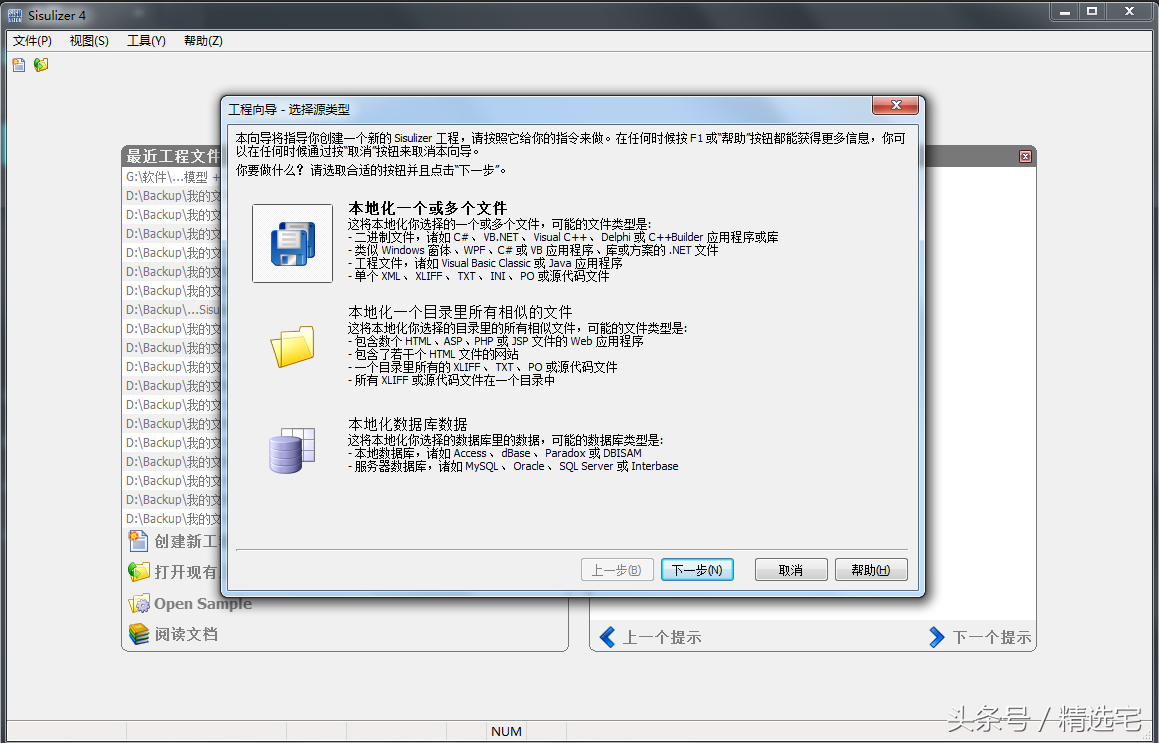Choose 本地化一个目录里所有相似的文件 heading
Image resolution: width=1159 pixels, height=743 pixels.
tap(460, 312)
